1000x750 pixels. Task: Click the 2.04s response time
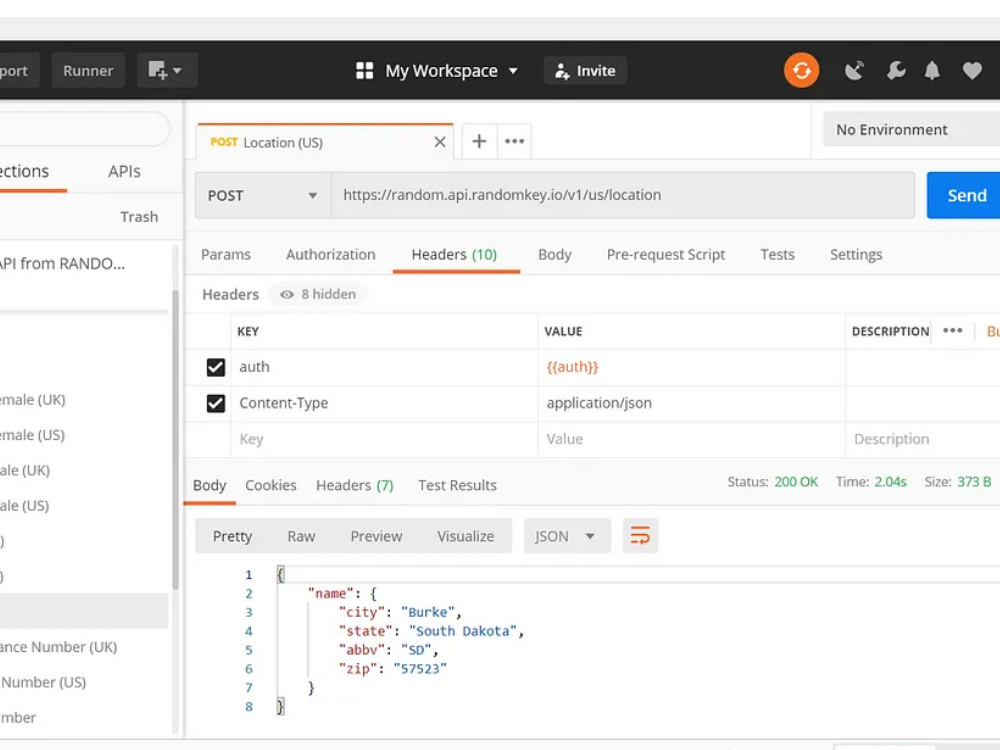click(x=890, y=482)
